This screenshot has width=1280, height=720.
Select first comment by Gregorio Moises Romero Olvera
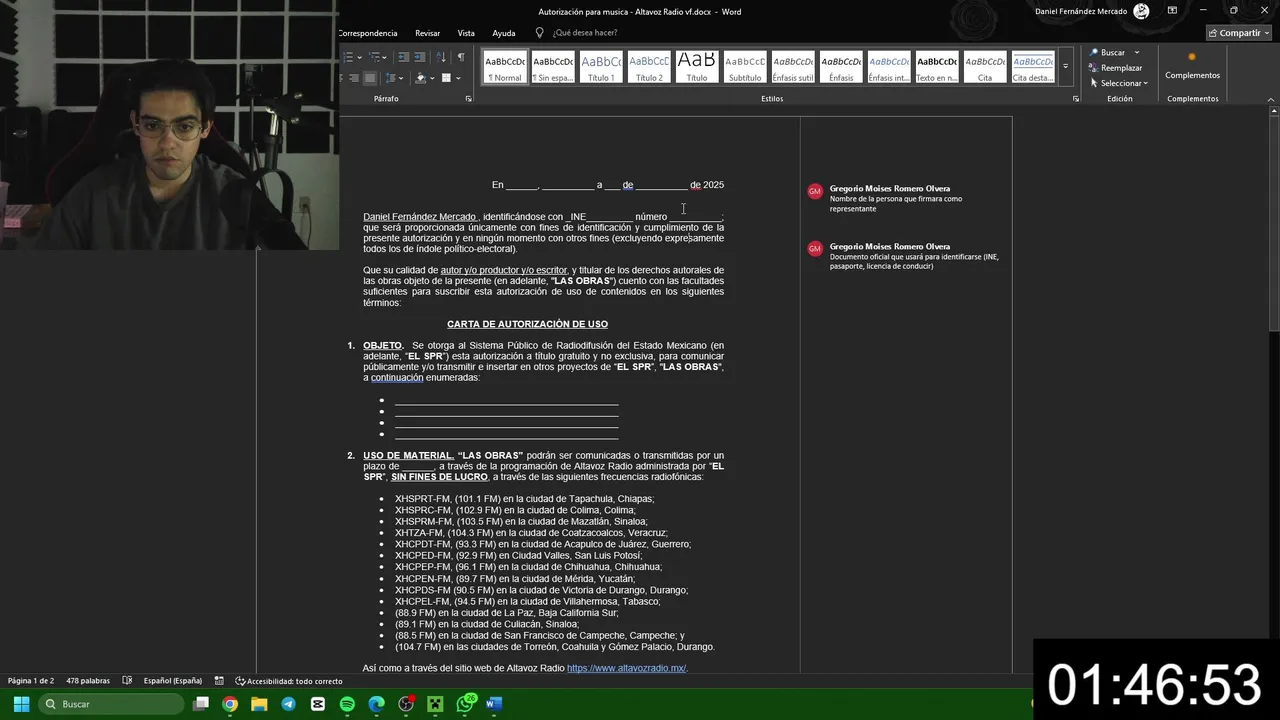point(905,198)
